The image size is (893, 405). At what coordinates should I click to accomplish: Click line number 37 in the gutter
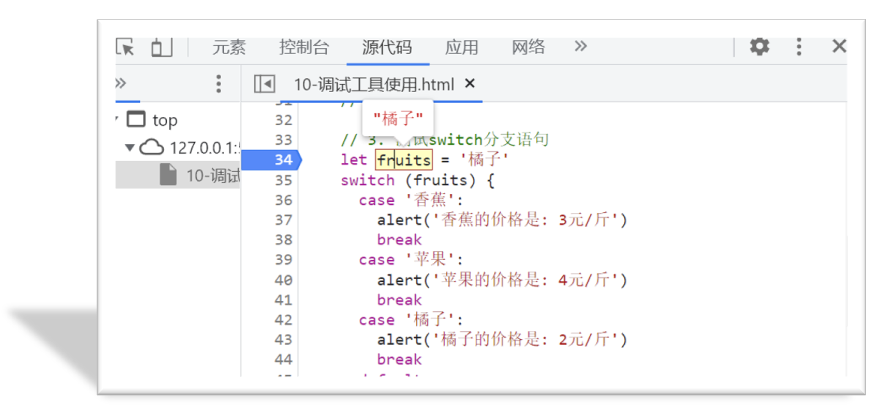click(283, 220)
